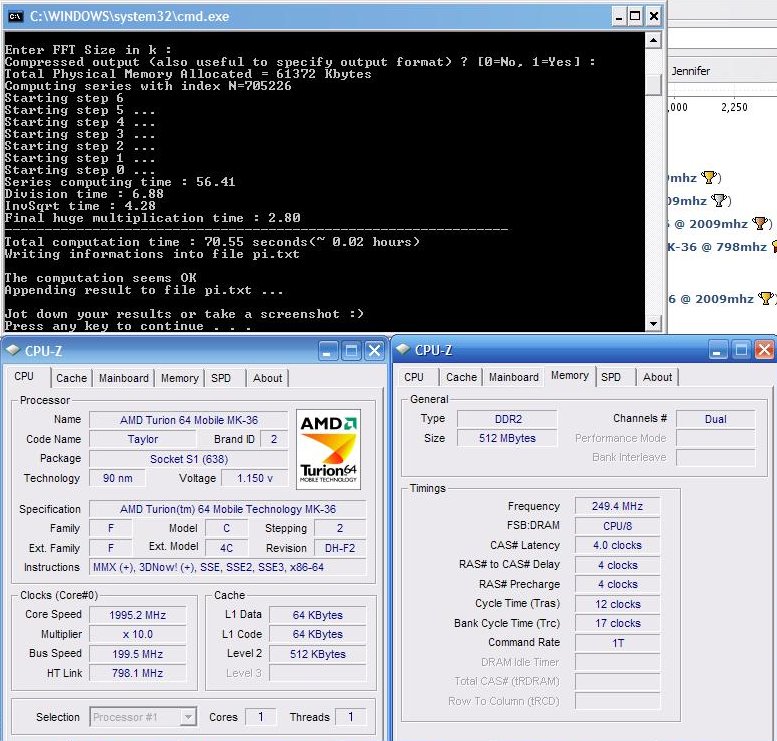The image size is (777, 741).
Task: Click the processor Name field 'AMD Turion 64 Mobile MK-36'
Action: click(x=188, y=420)
